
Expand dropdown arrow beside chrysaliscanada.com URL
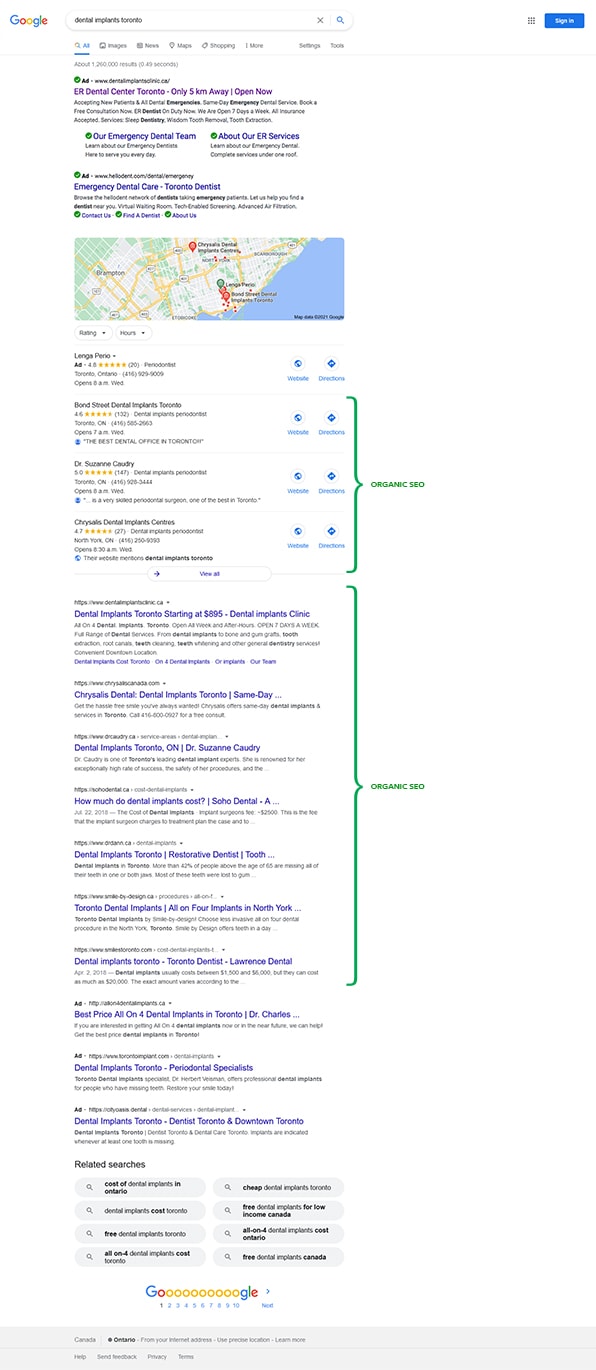tap(164, 683)
